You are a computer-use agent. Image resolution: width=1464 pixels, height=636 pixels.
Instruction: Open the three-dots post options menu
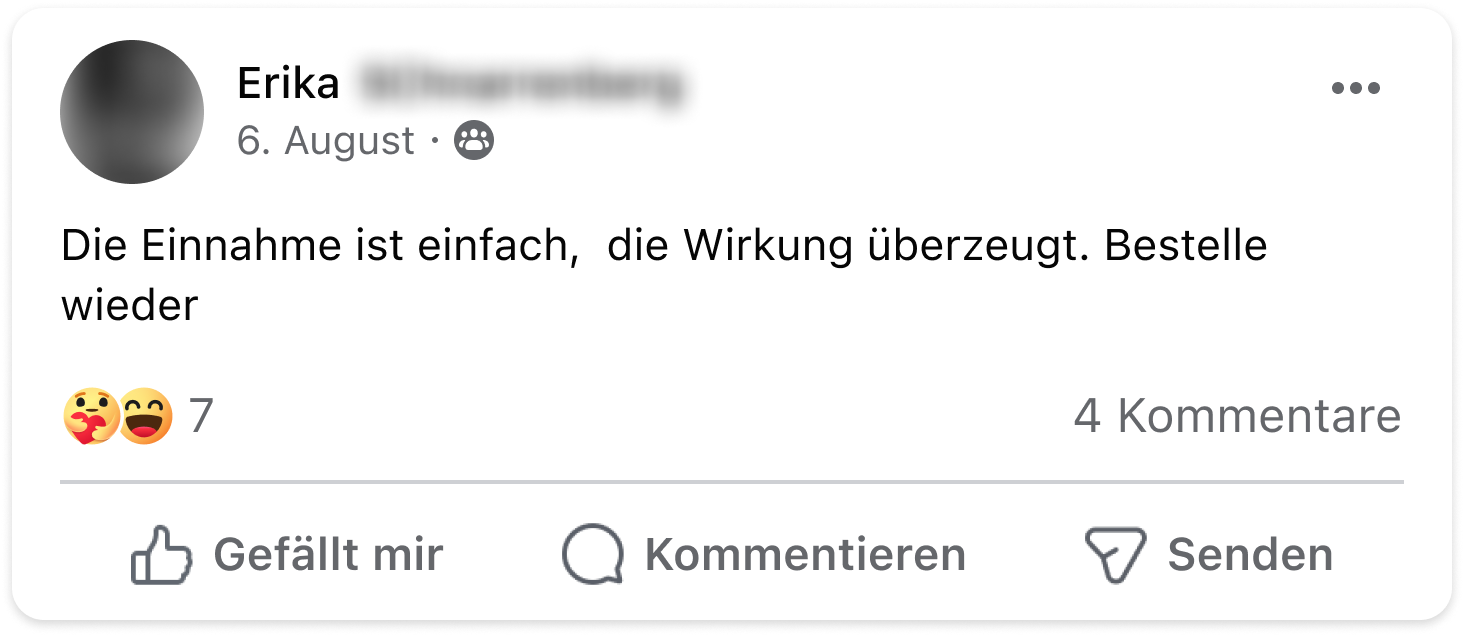tap(1356, 88)
